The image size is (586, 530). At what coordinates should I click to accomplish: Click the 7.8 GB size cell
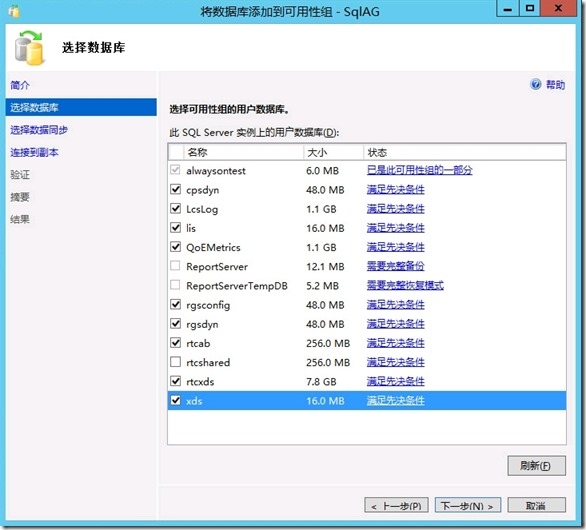(x=321, y=382)
